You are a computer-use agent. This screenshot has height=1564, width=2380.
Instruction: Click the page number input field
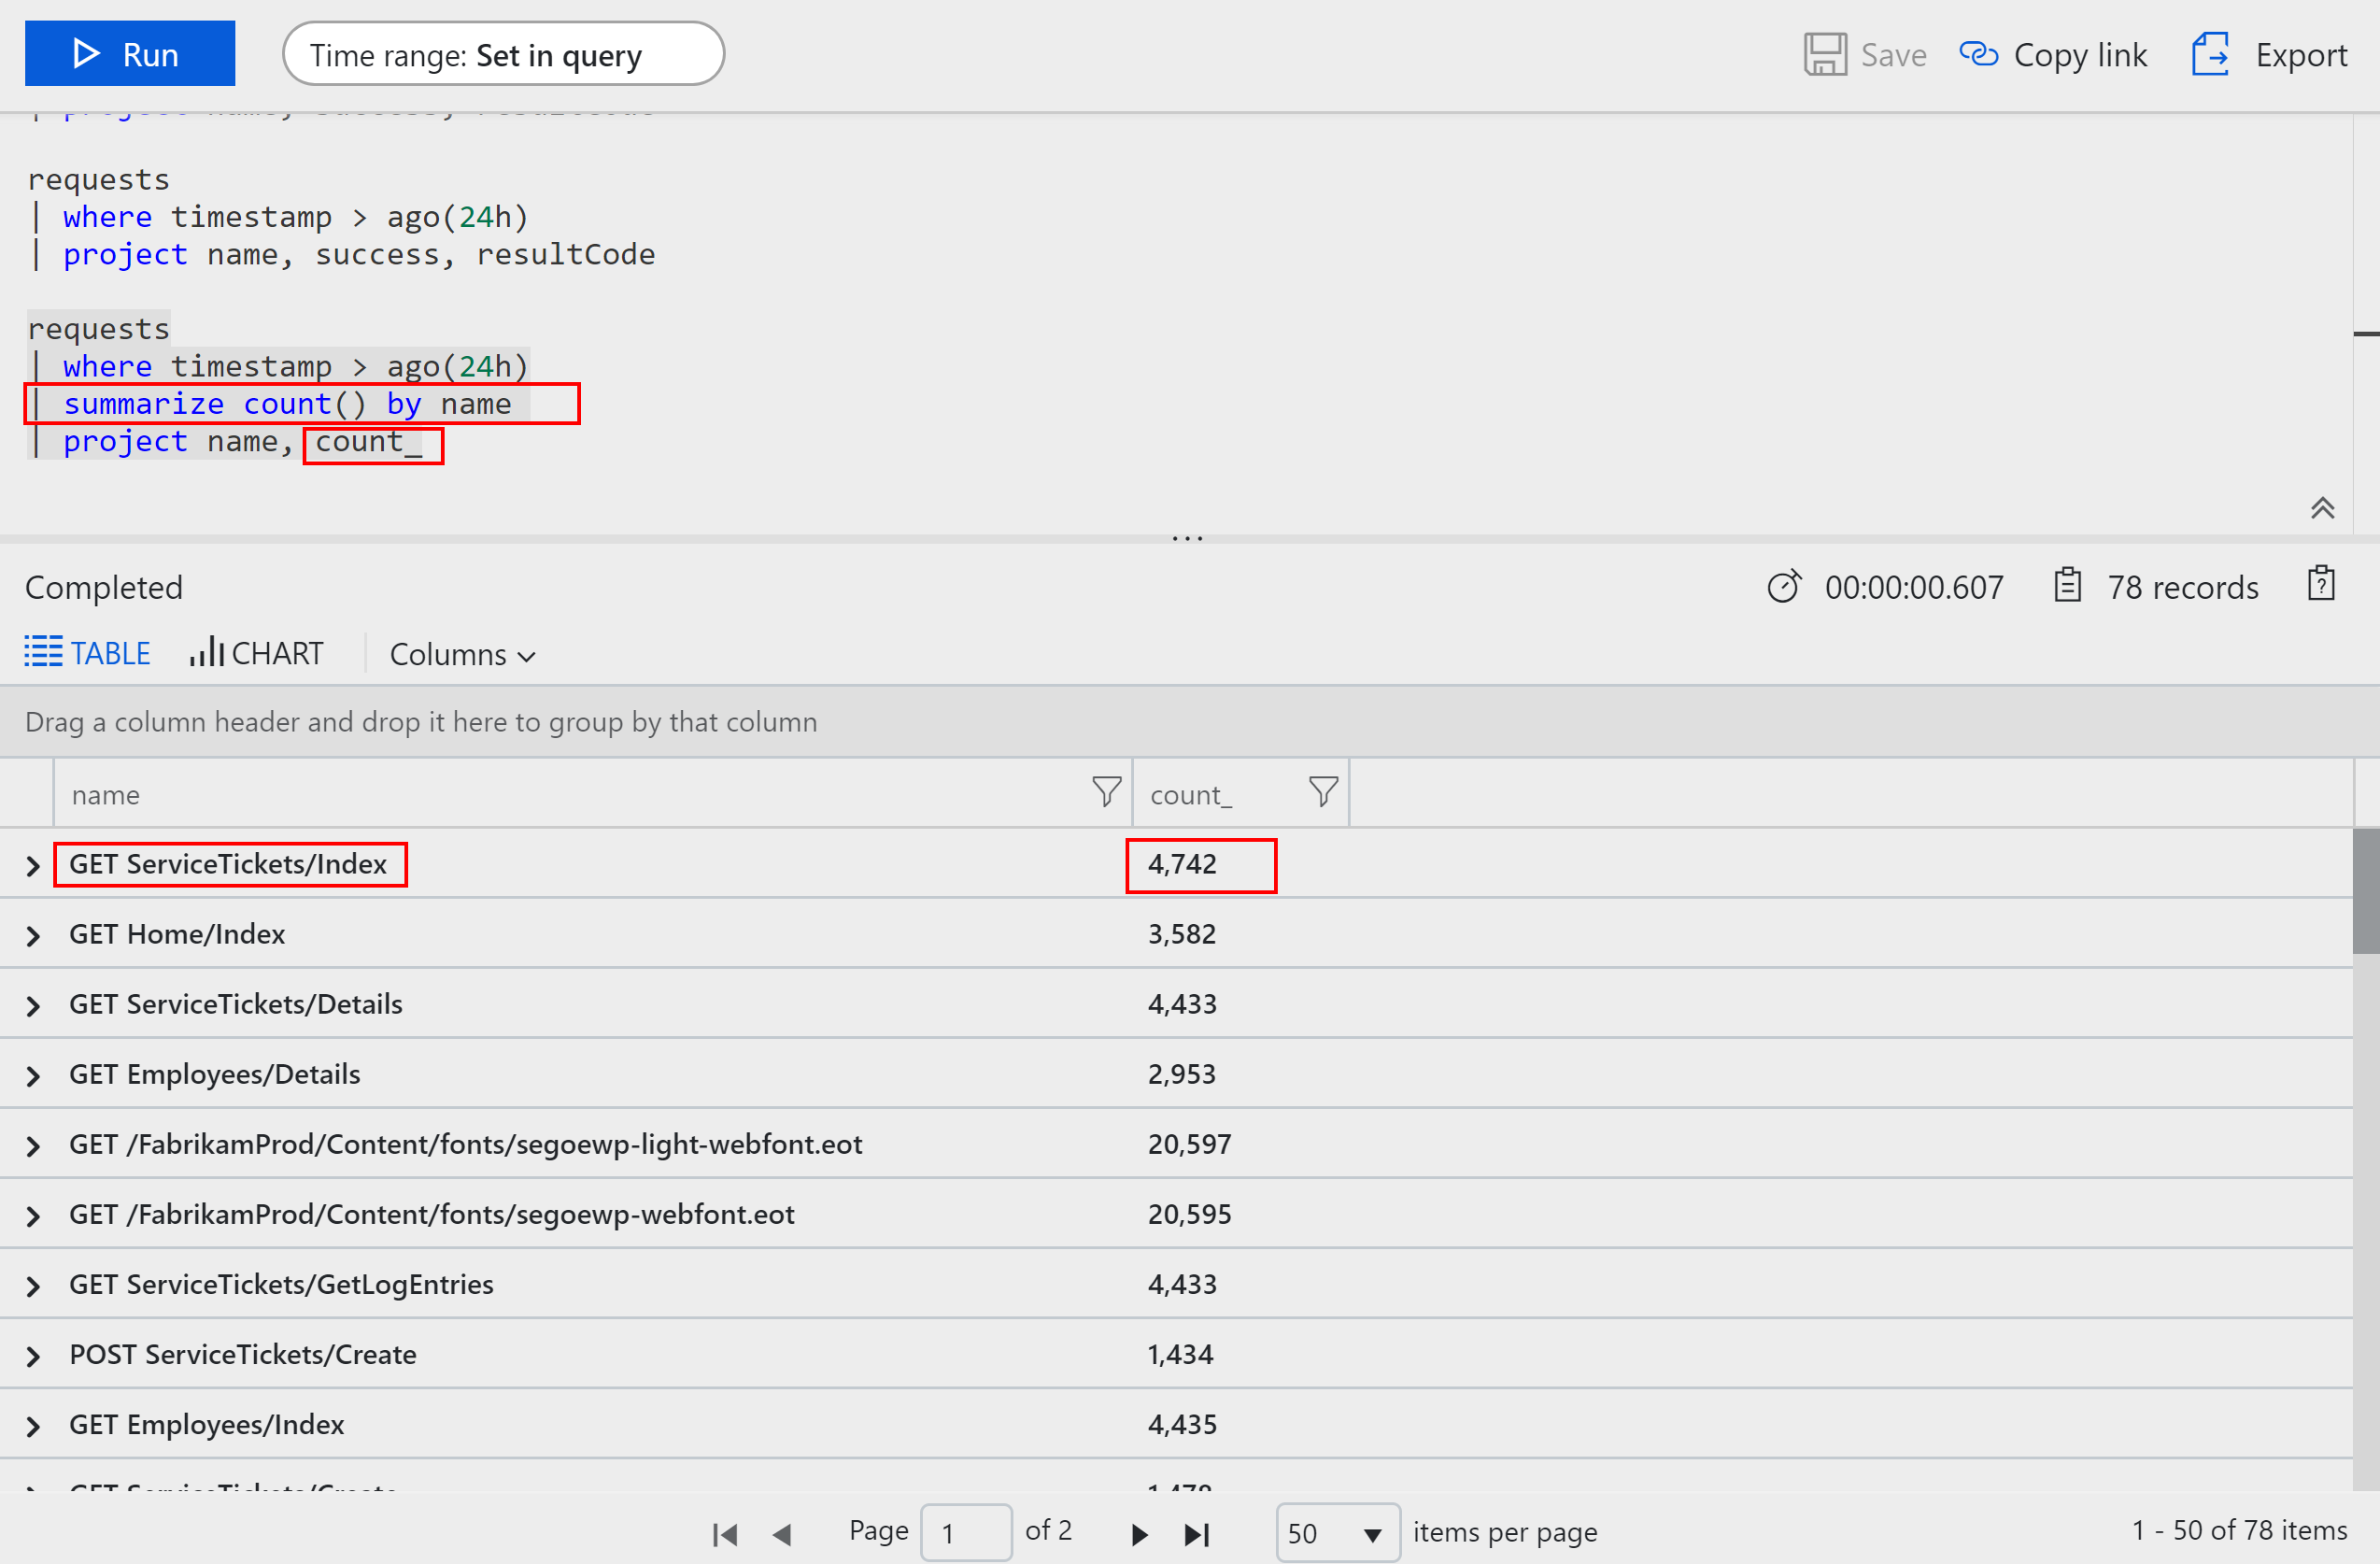pos(966,1532)
